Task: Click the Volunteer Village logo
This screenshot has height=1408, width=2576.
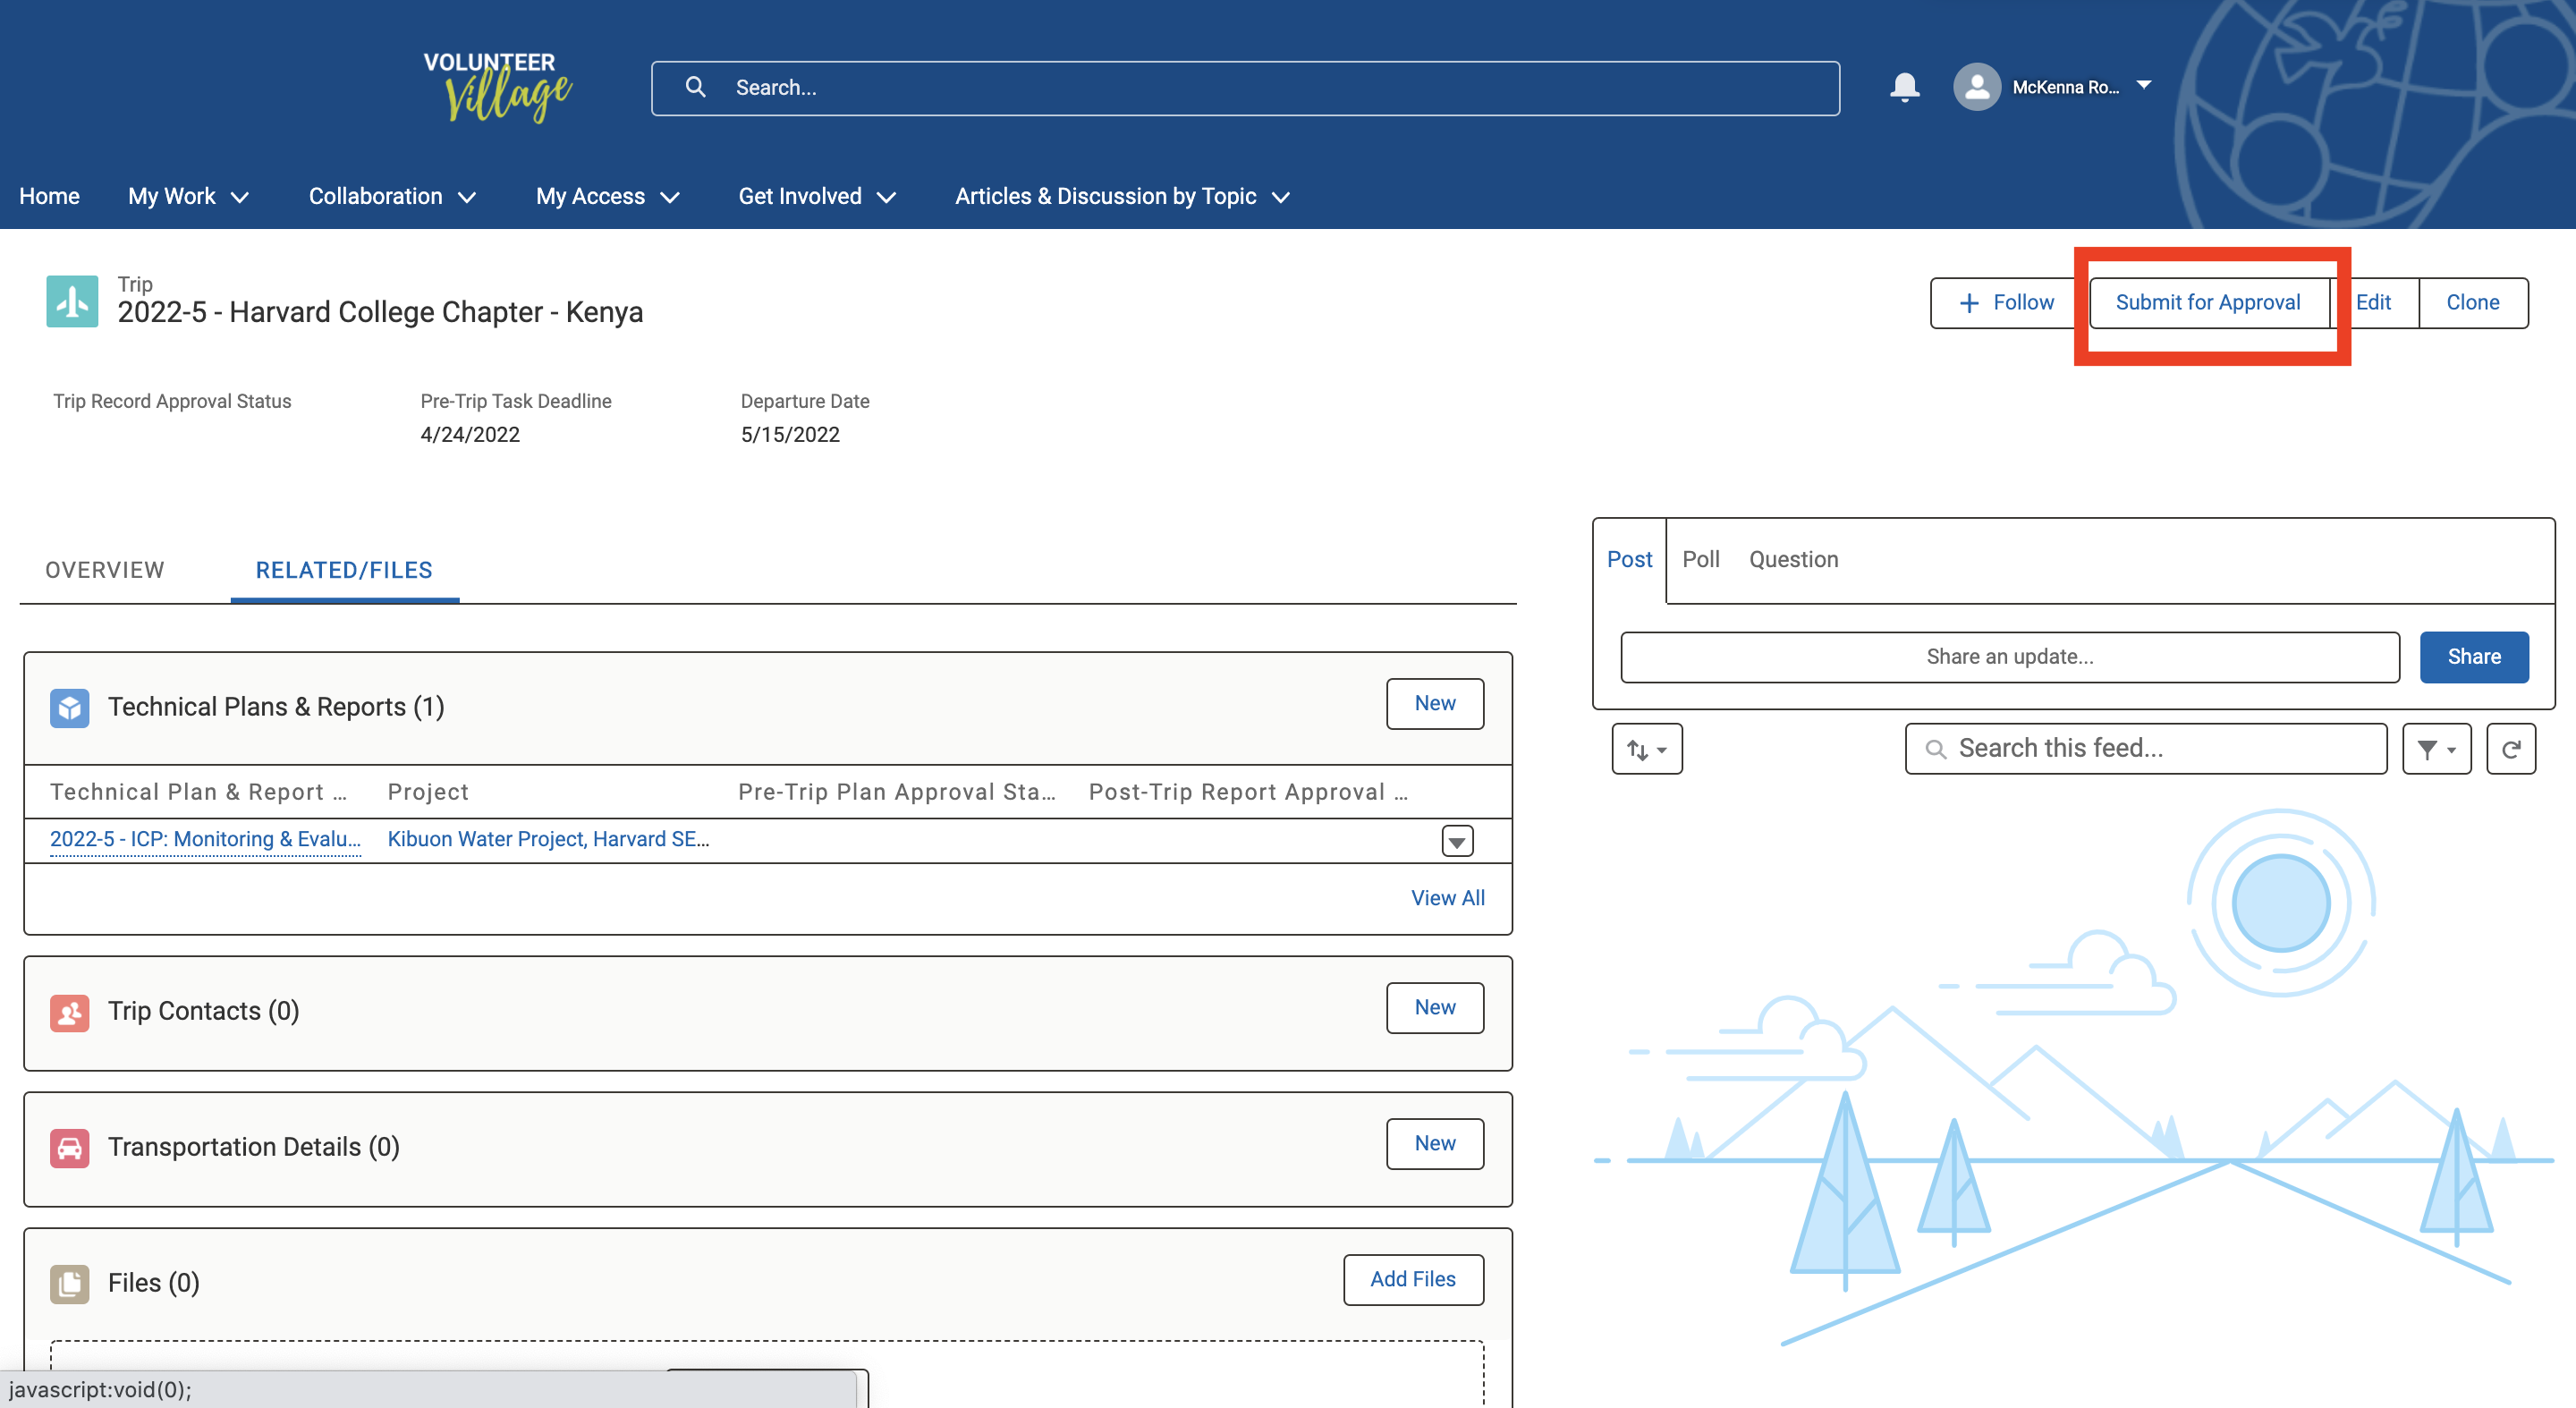Action: pyautogui.click(x=497, y=87)
